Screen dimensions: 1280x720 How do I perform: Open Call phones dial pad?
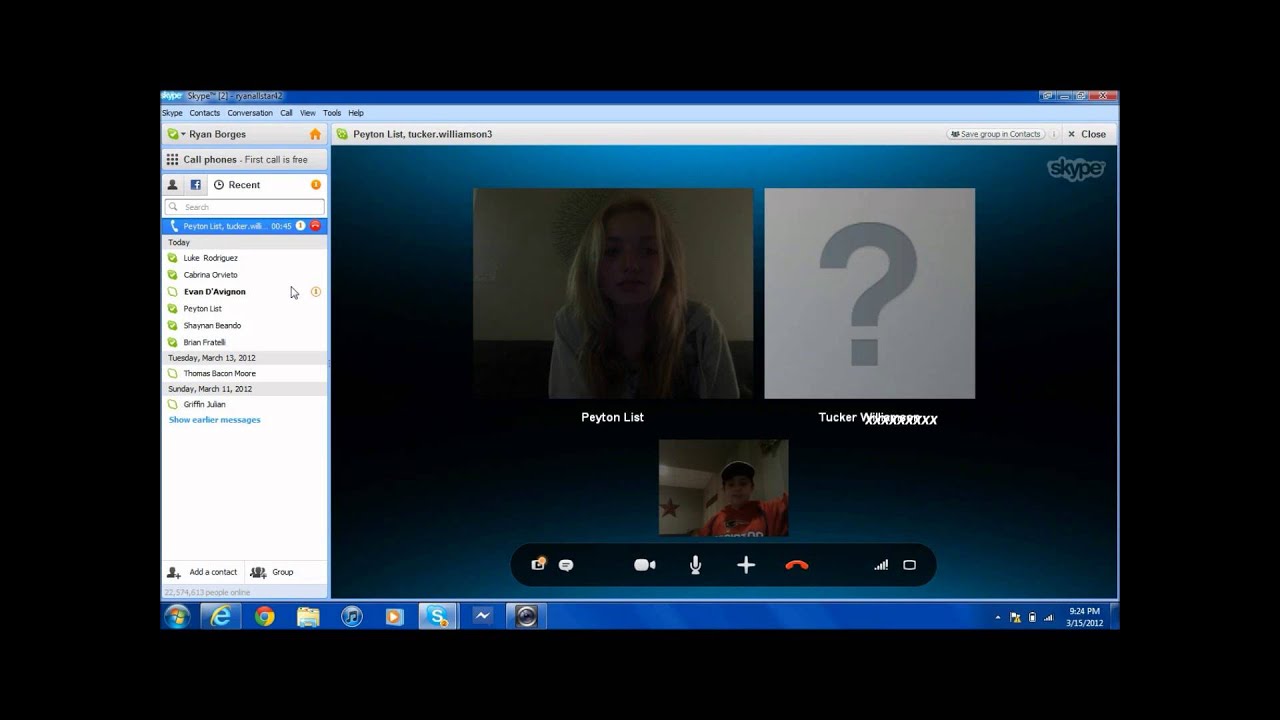tap(244, 159)
